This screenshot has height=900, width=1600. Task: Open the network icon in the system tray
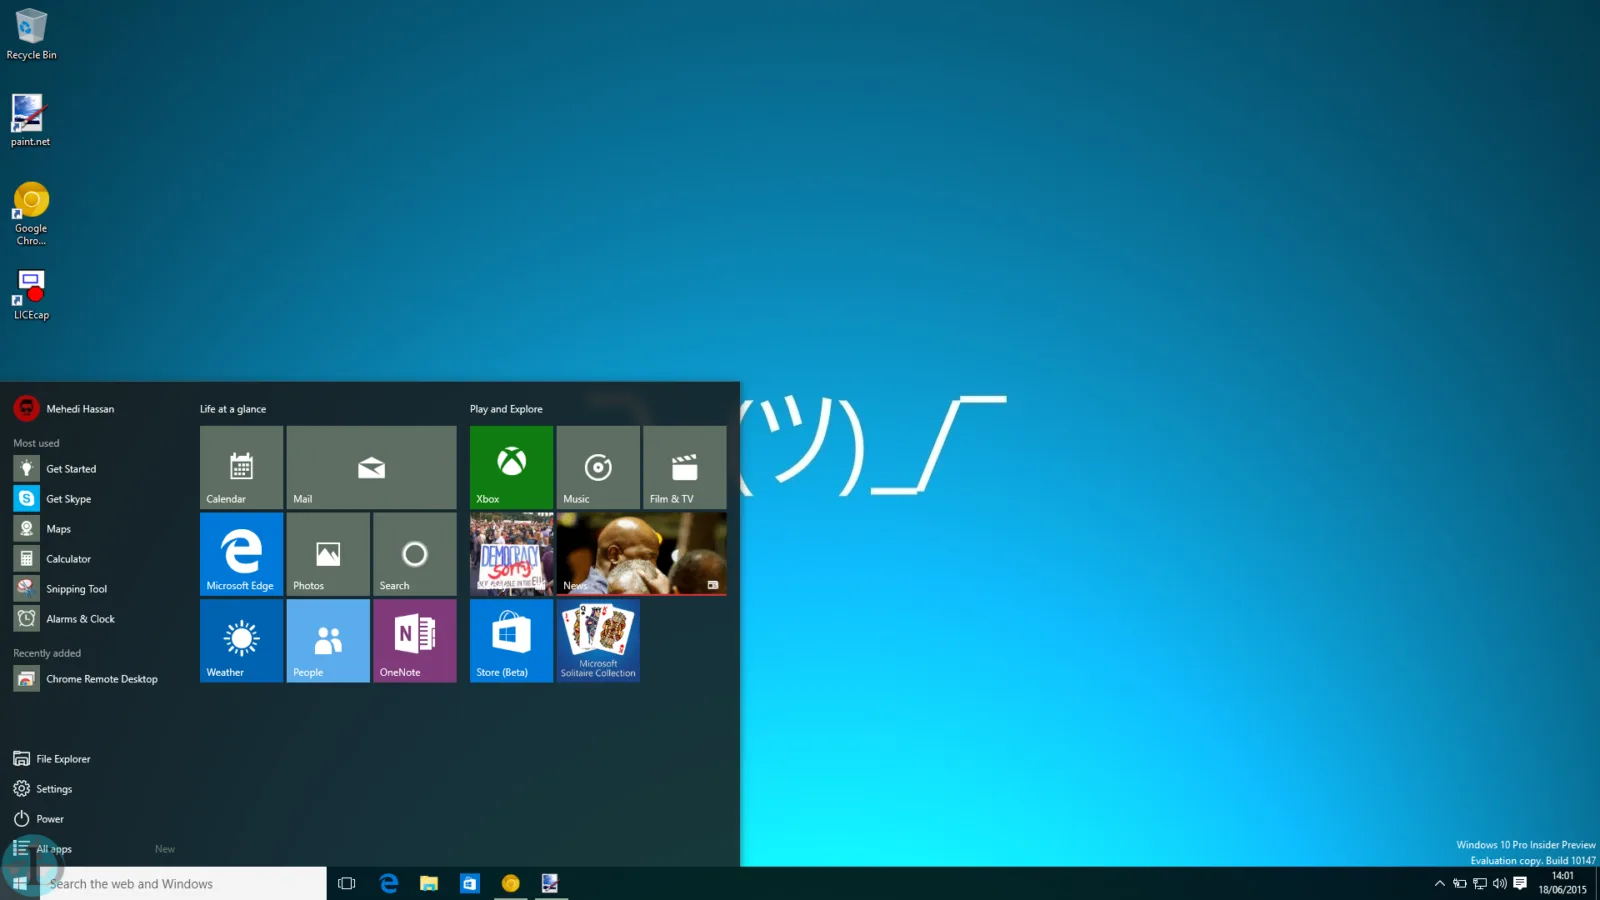1480,883
